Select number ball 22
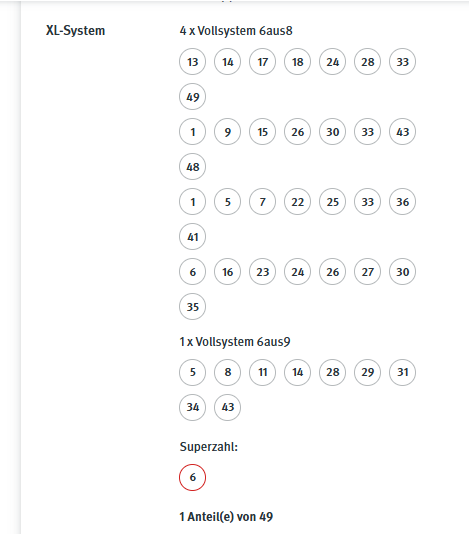The width and height of the screenshot is (469, 534). click(297, 202)
